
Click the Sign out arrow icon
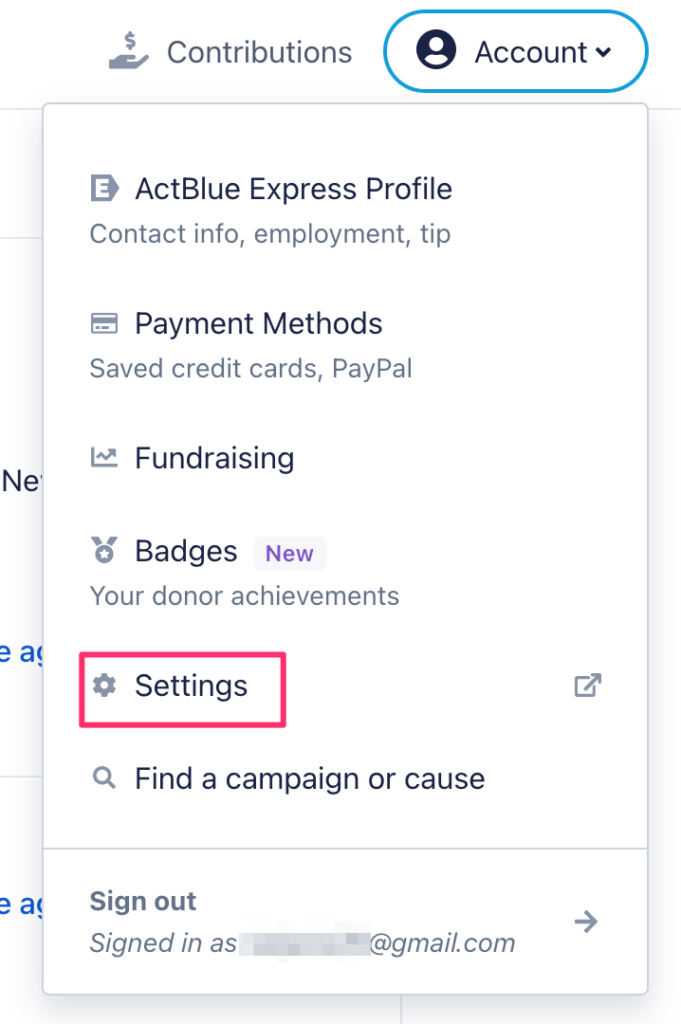tap(586, 921)
